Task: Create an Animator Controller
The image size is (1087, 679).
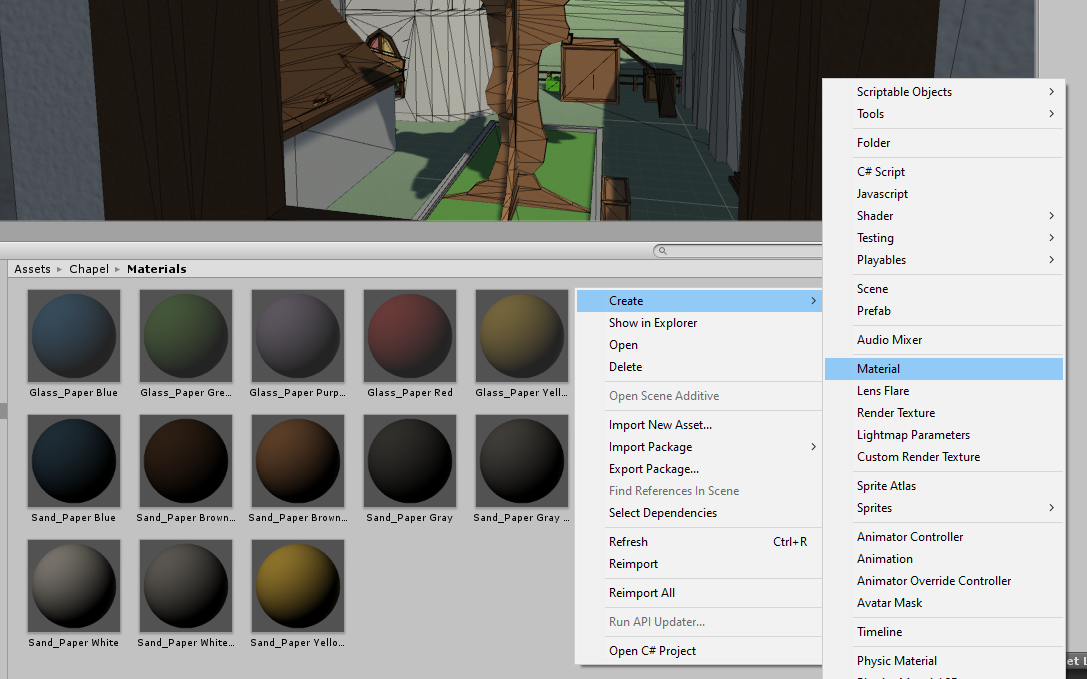Action: [x=910, y=538]
